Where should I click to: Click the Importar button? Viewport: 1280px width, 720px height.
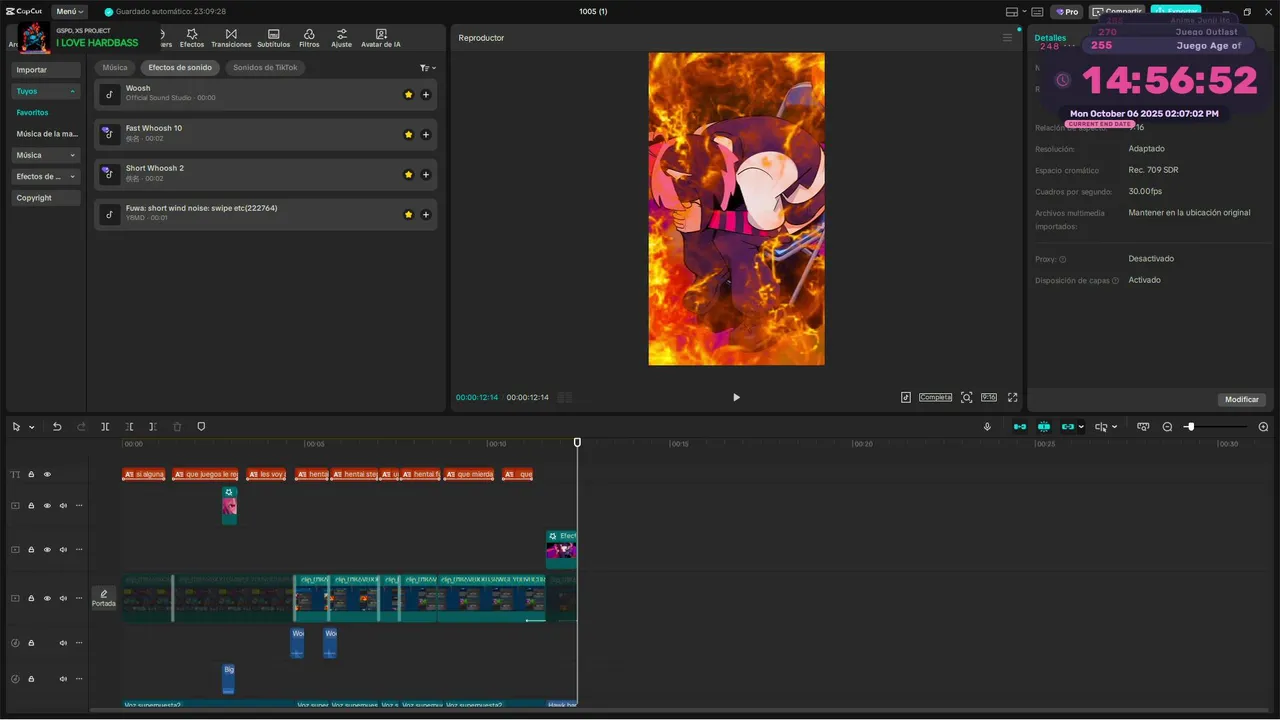tap(46, 70)
